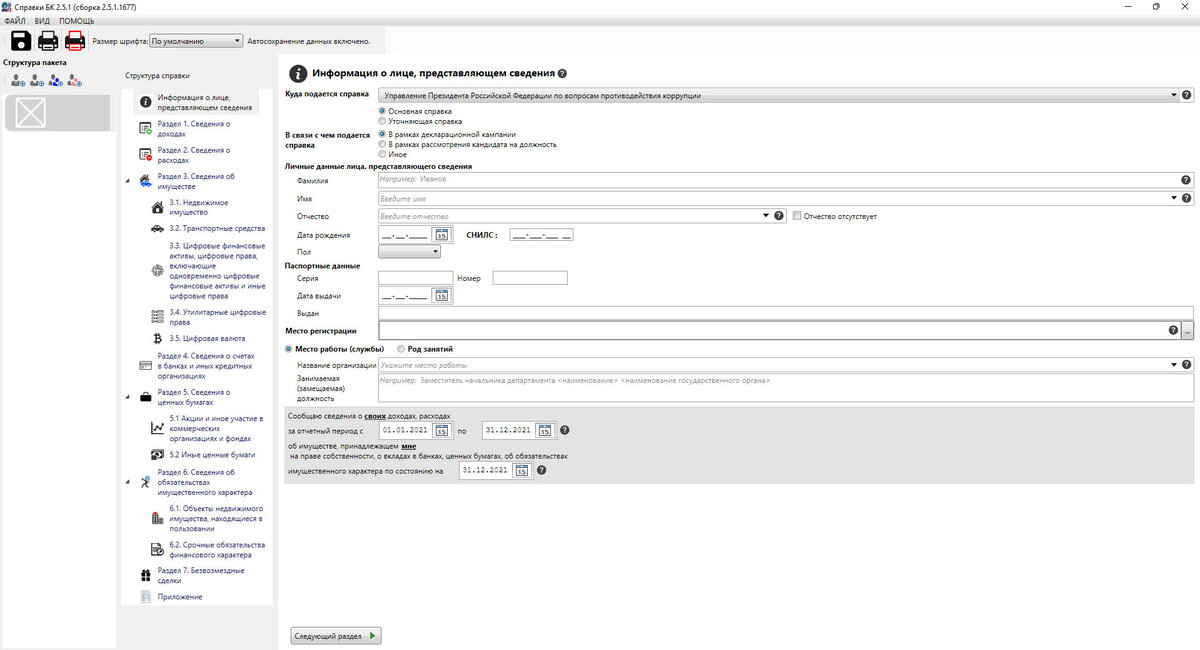Click the first add-person icon under Структура пакета
Image resolution: width=1200 pixels, height=650 pixels.
coord(16,80)
